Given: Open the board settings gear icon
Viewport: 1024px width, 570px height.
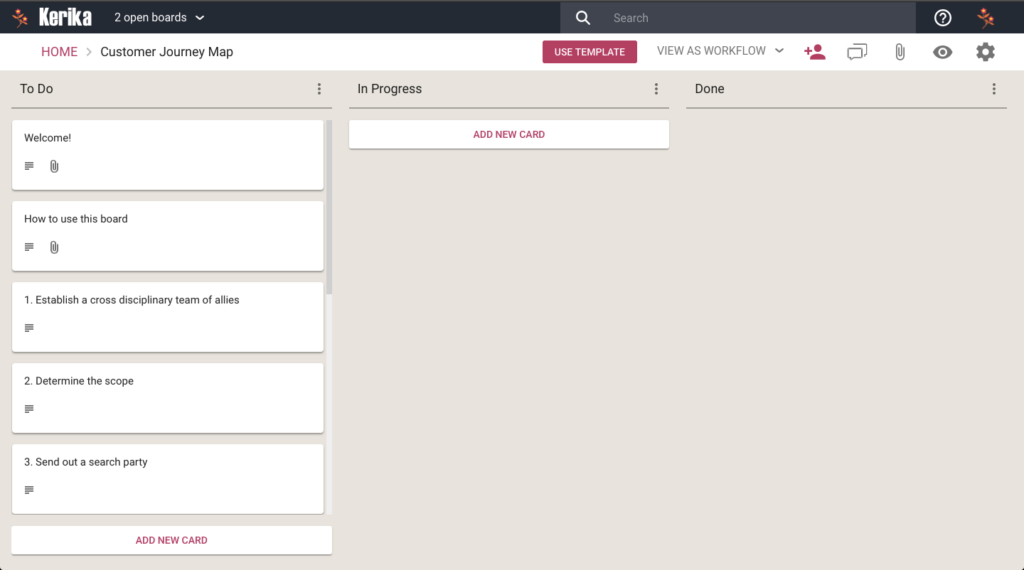Looking at the screenshot, I should tap(985, 52).
